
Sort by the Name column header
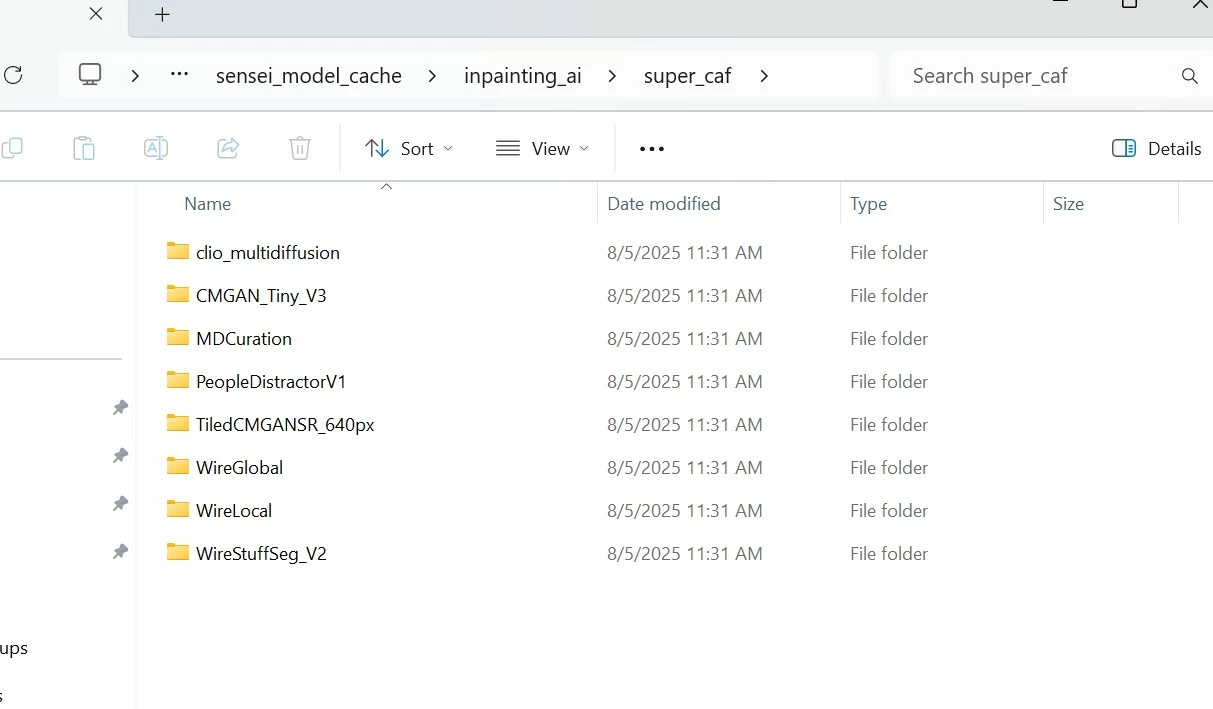pos(208,204)
